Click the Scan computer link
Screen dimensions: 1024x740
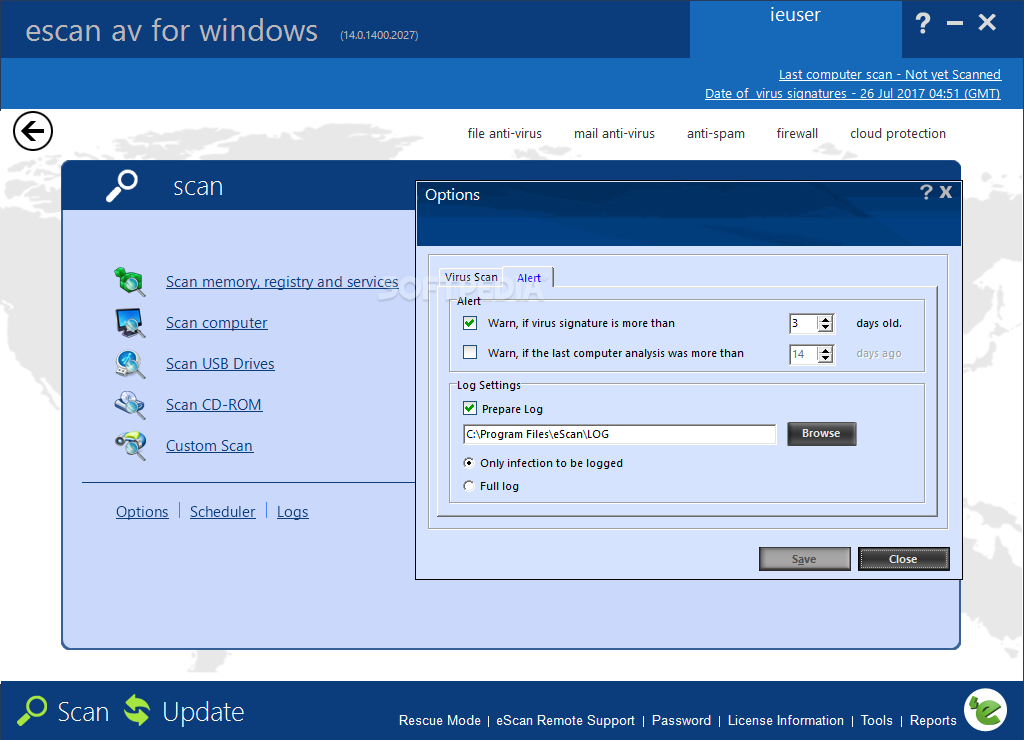pos(216,323)
